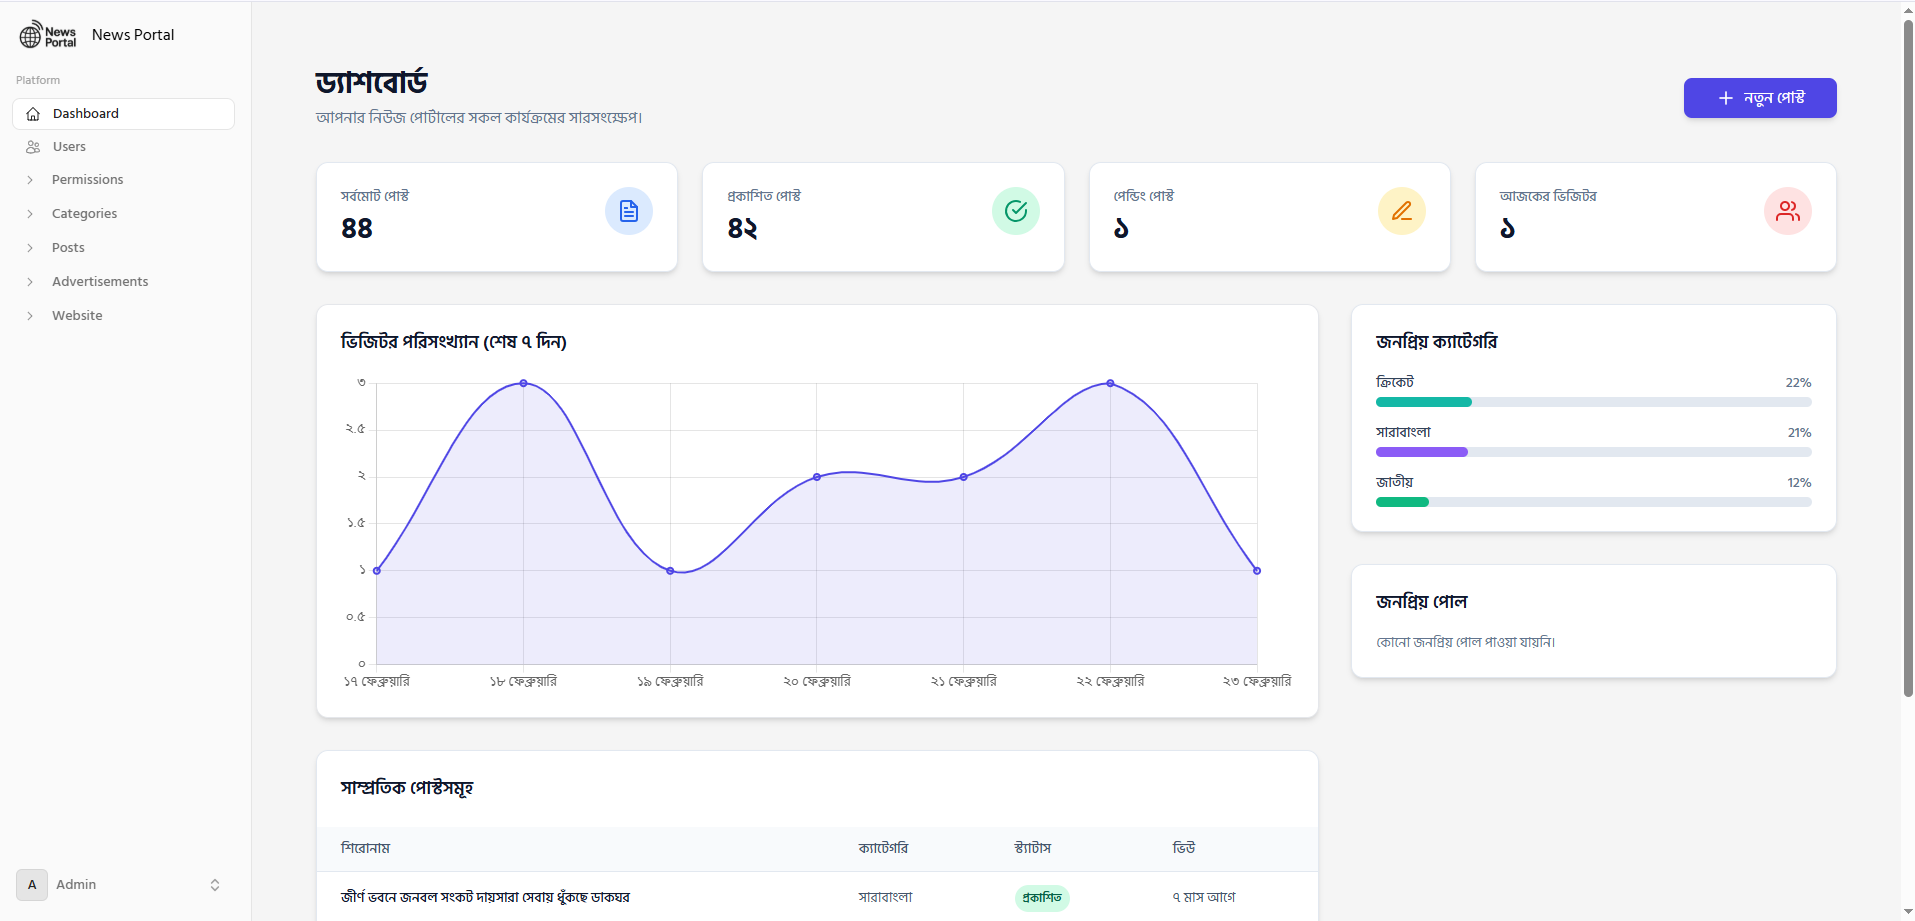Click the chart data point for ২২ ফেব্রুয়ারি
Viewport: 1915px width, 921px height.
coord(1110,383)
